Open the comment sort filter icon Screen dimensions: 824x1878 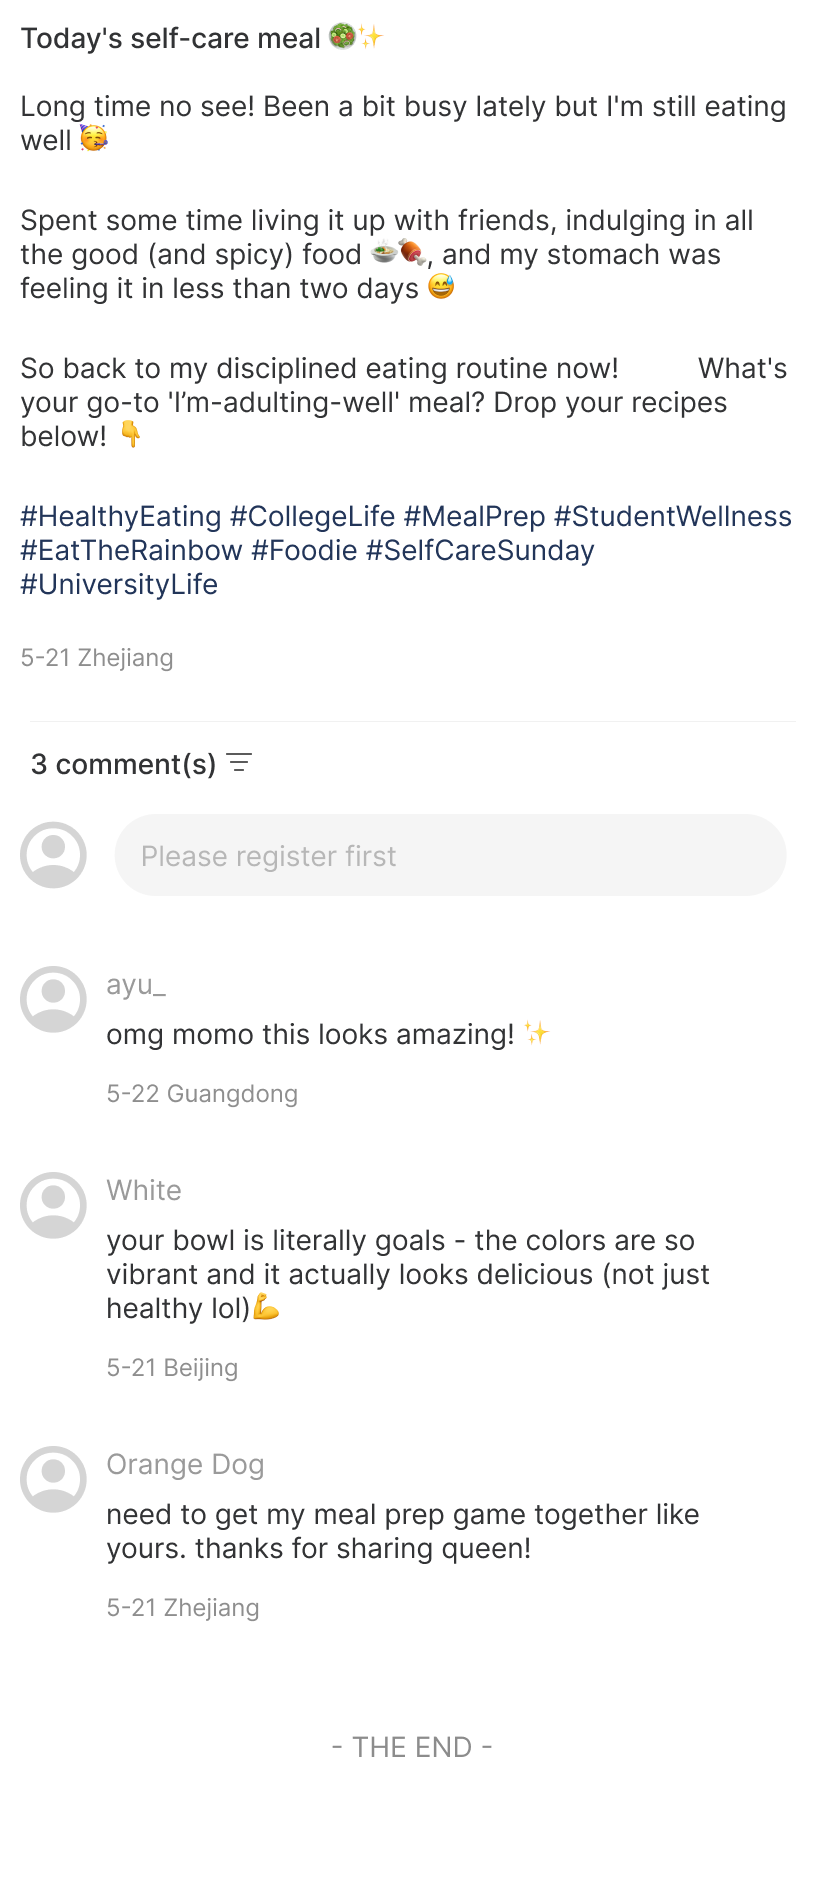(239, 764)
